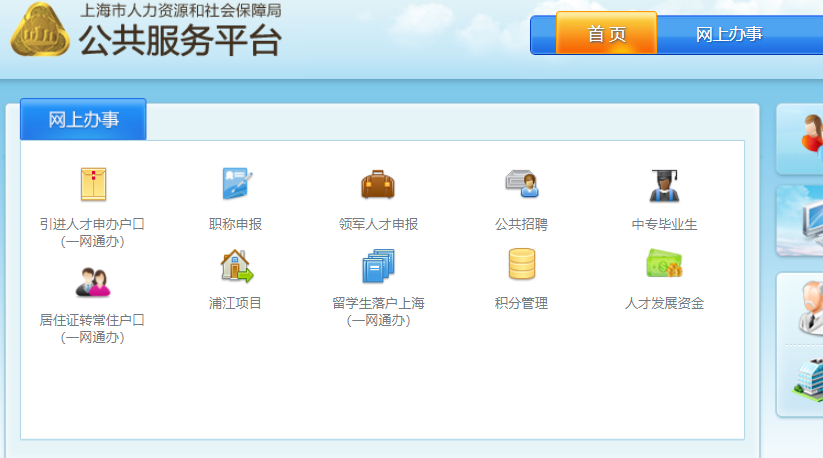This screenshot has height=458, width=823.
Task: Click the blue documents icon for 留学生落户上海
Action: pos(378,266)
